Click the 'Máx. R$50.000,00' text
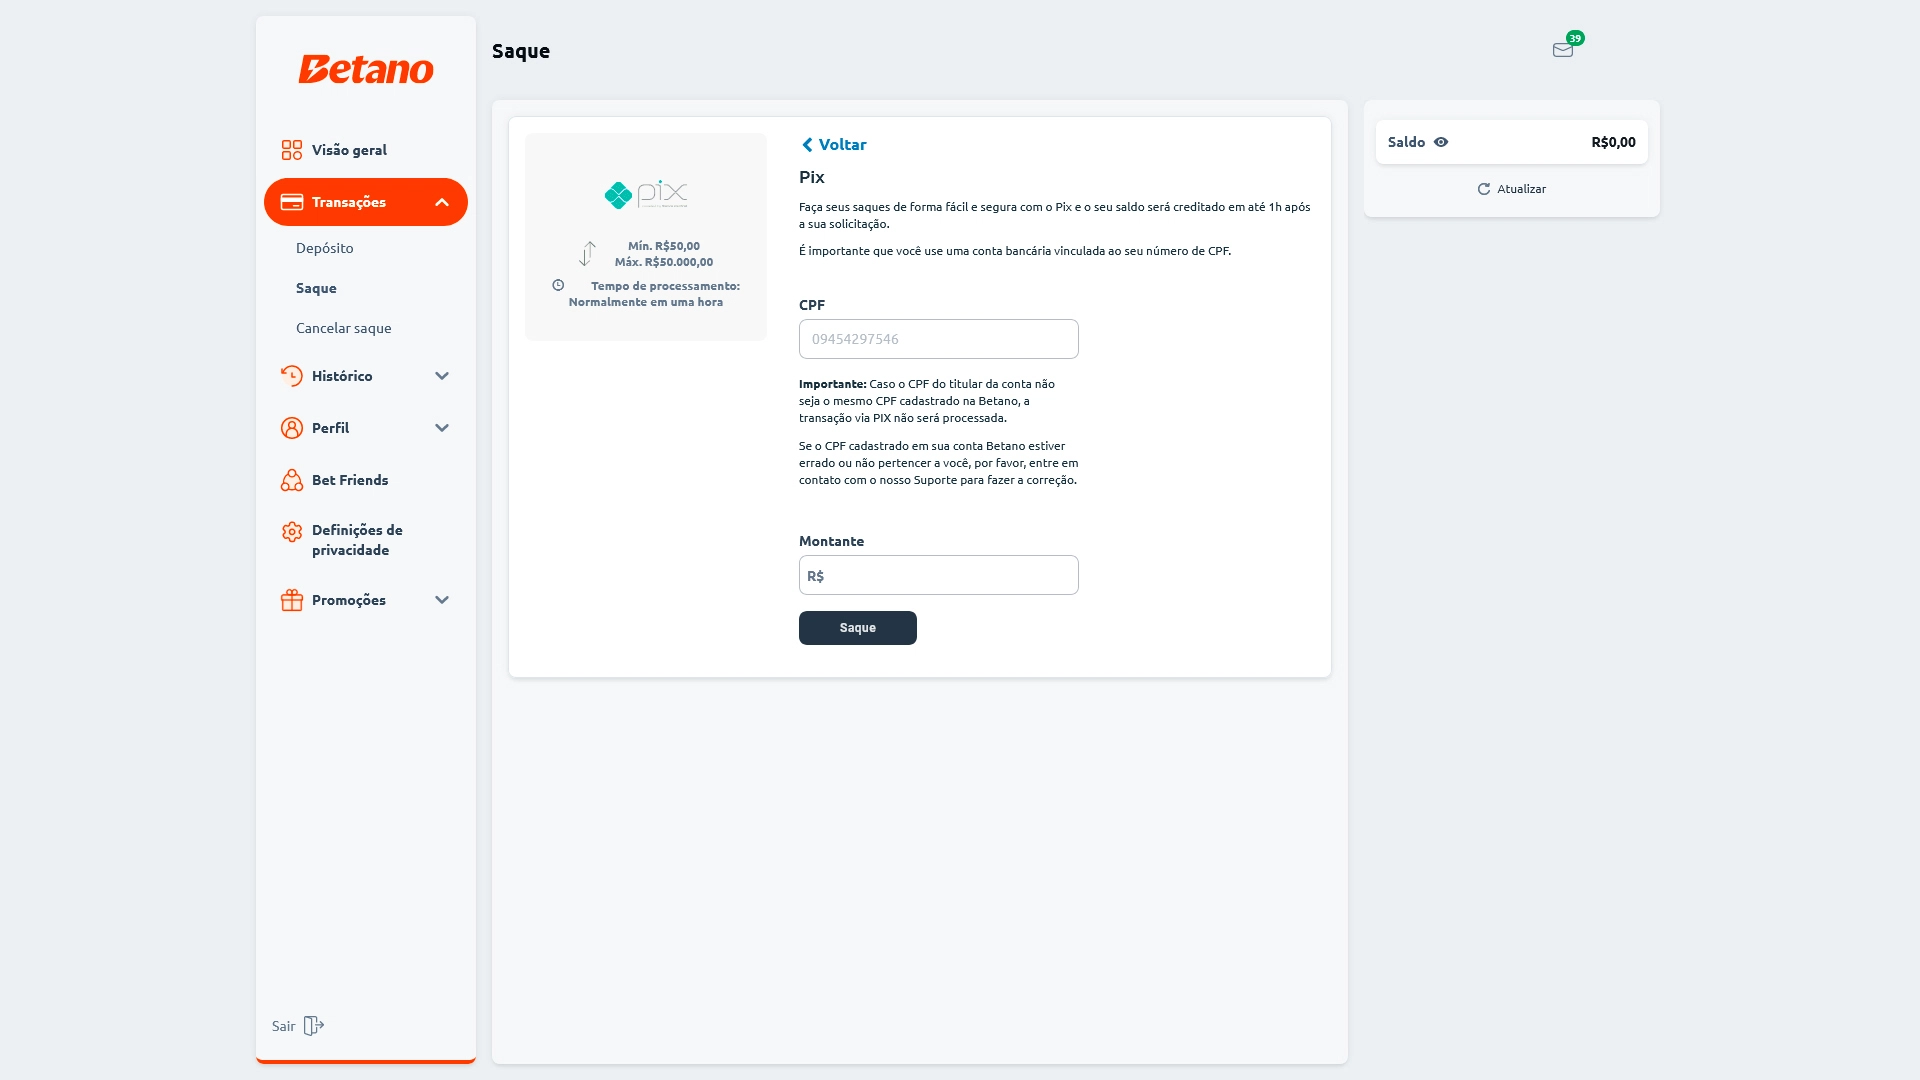The width and height of the screenshot is (1920, 1080). point(664,262)
